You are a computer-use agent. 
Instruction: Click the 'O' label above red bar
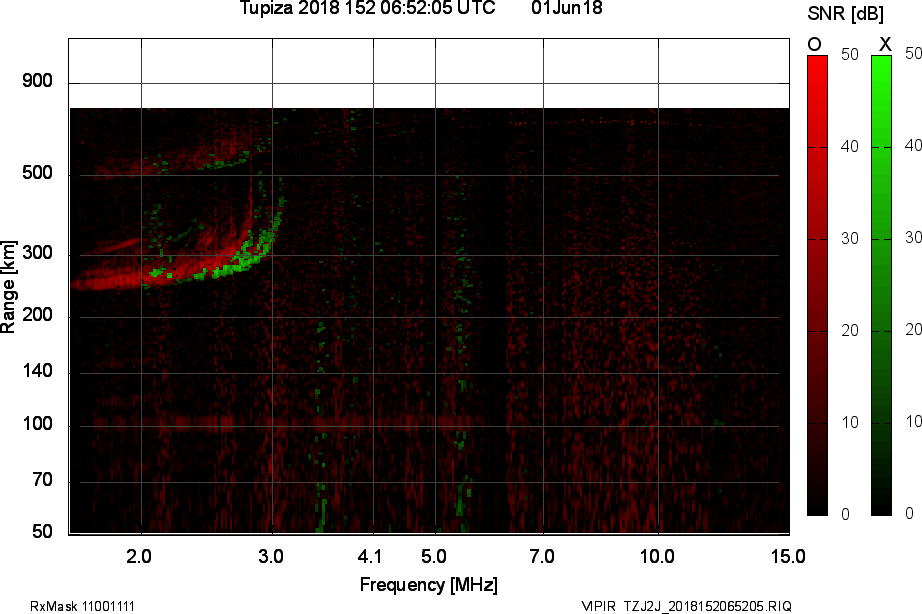[x=814, y=44]
